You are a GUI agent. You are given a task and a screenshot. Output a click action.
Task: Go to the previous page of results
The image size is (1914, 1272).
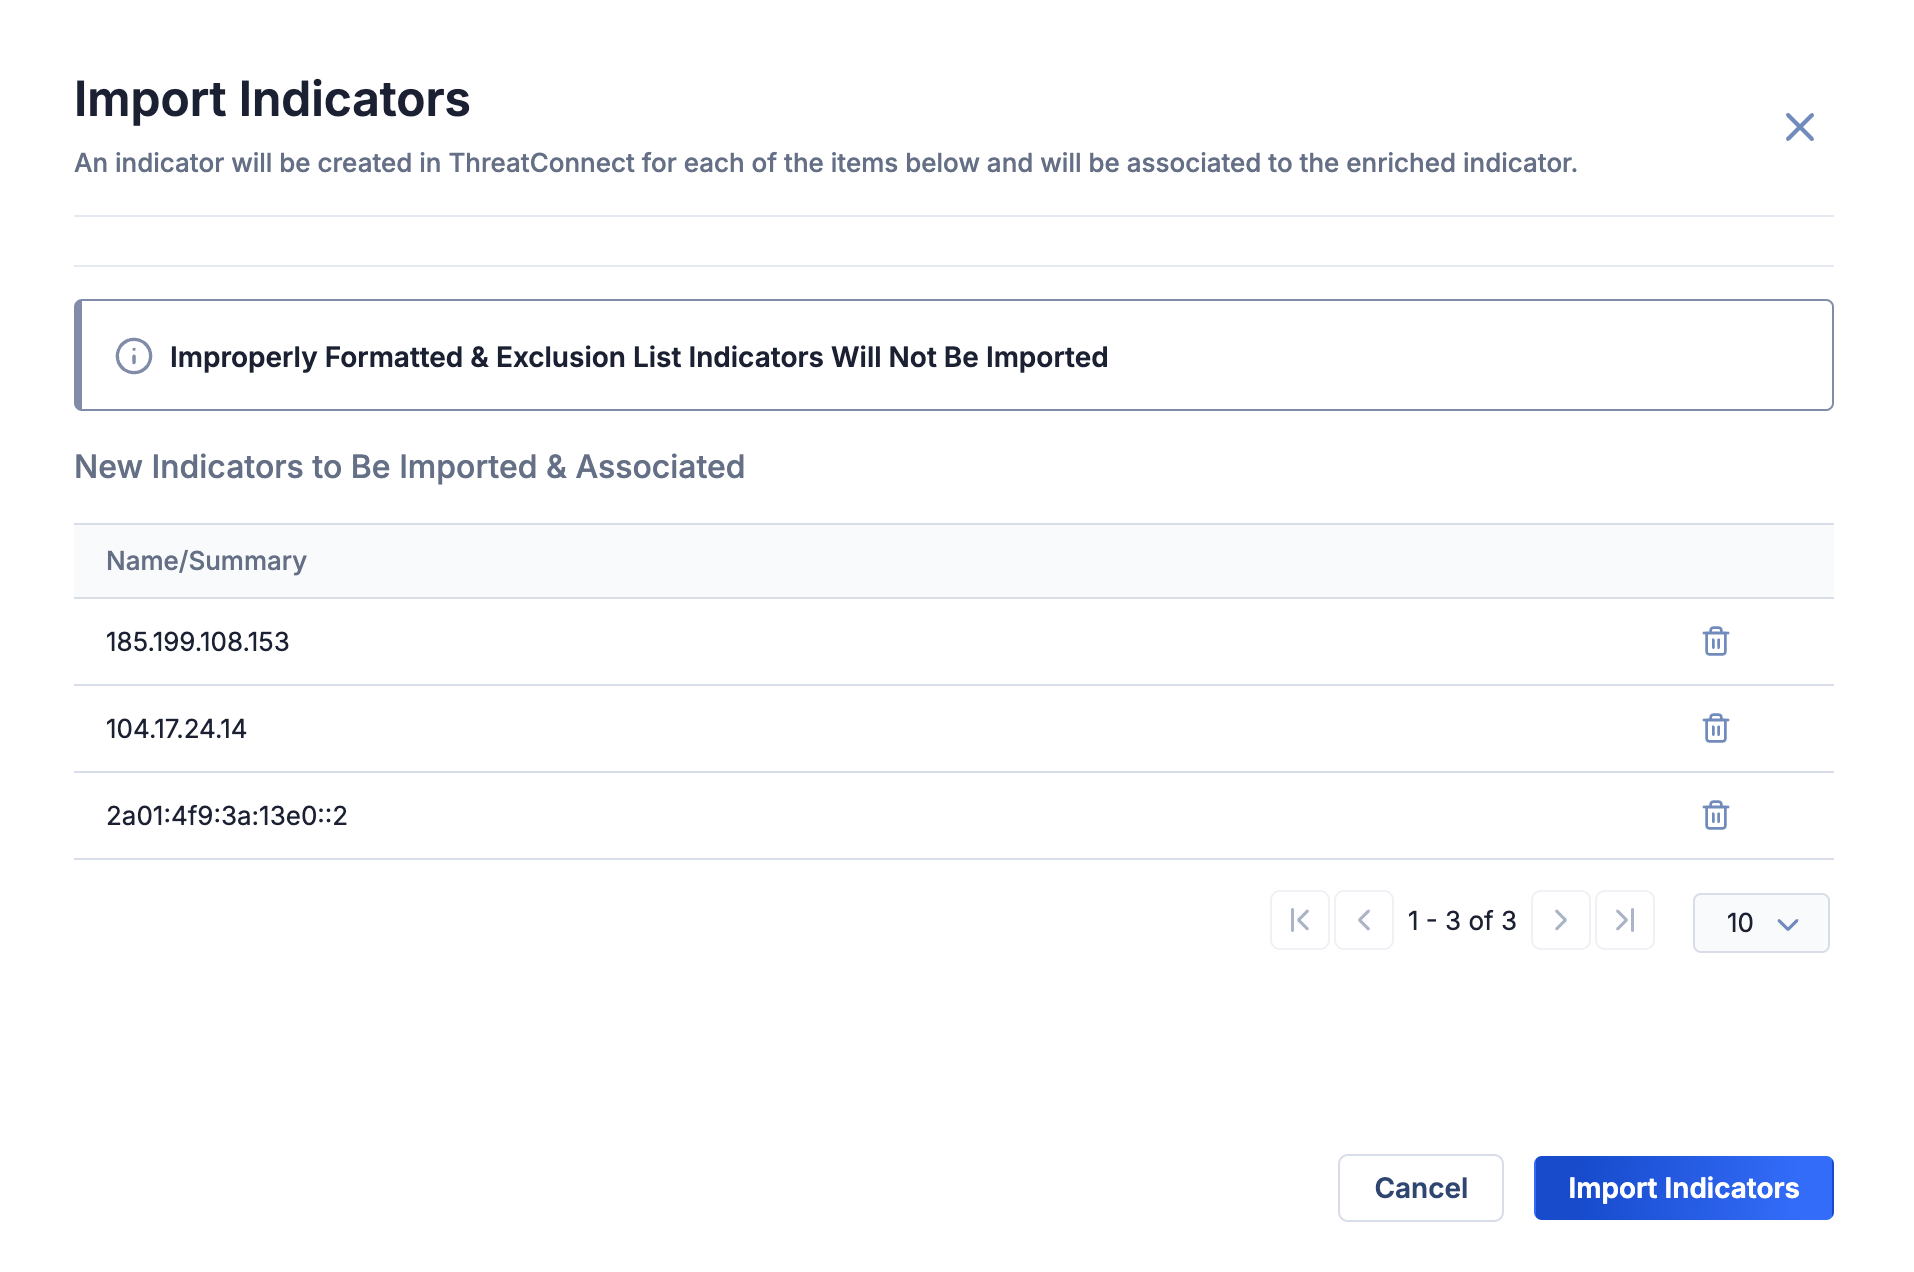(x=1364, y=920)
